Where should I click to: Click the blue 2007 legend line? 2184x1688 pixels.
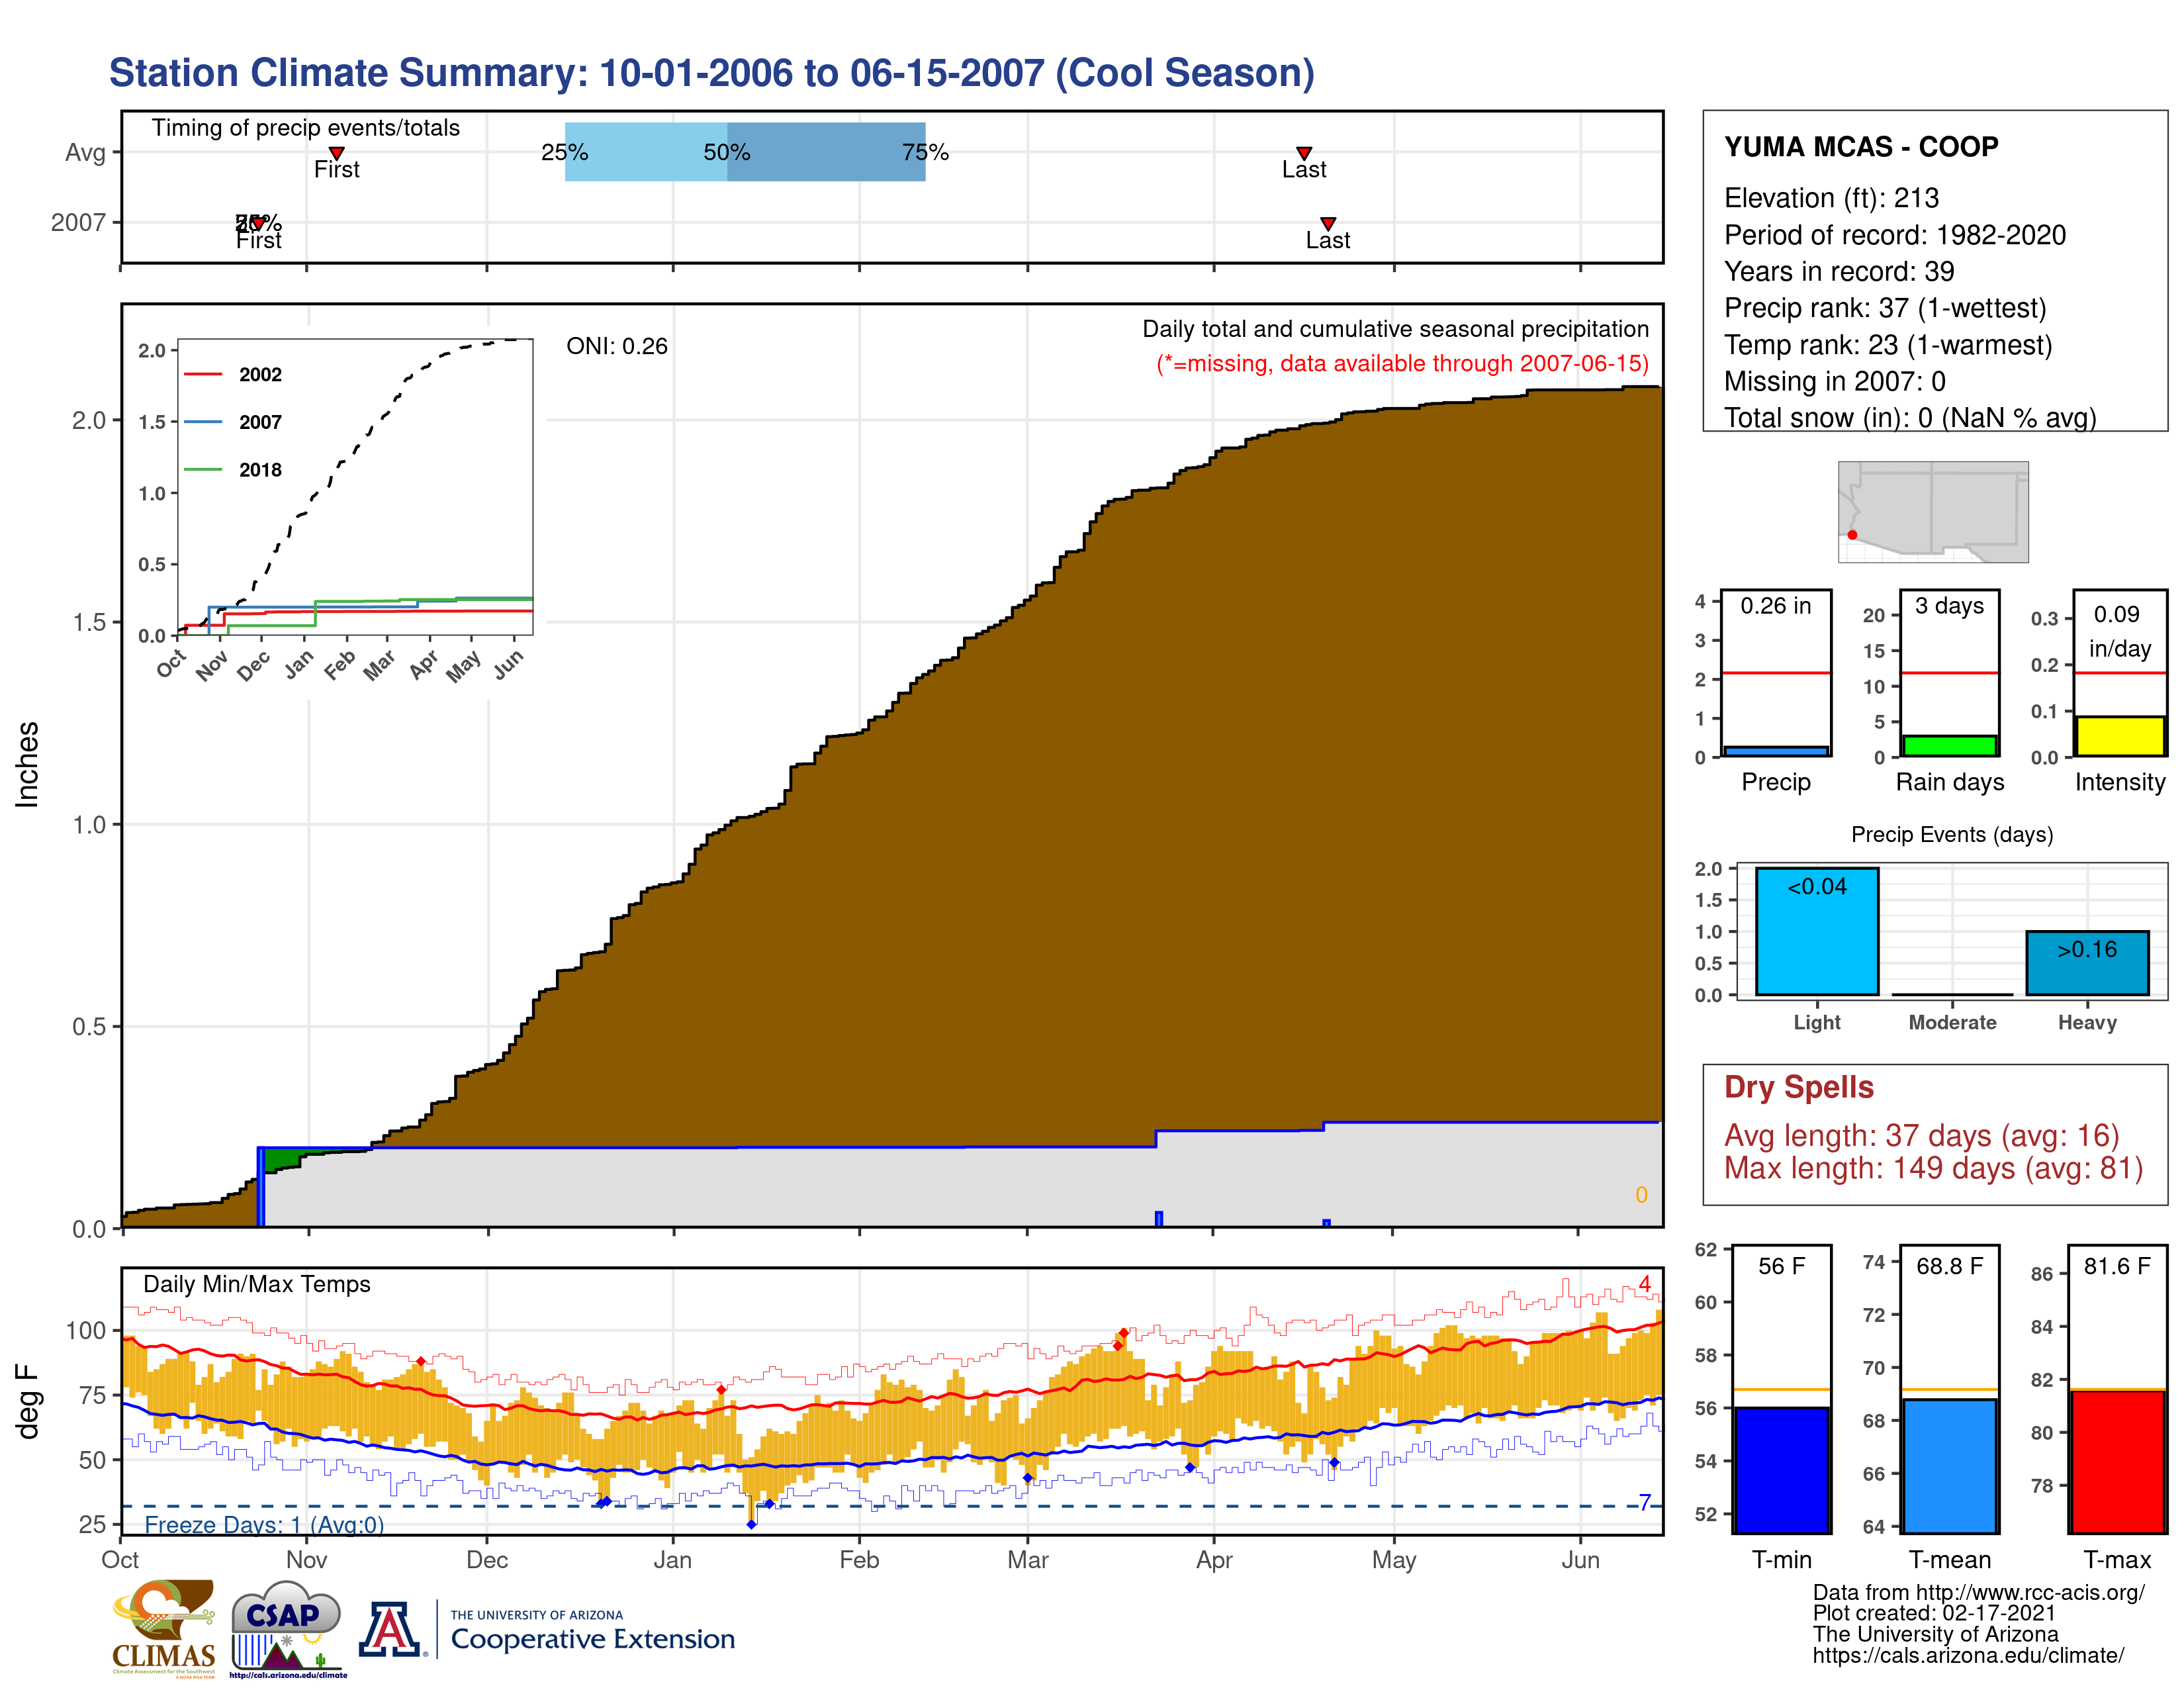203,422
